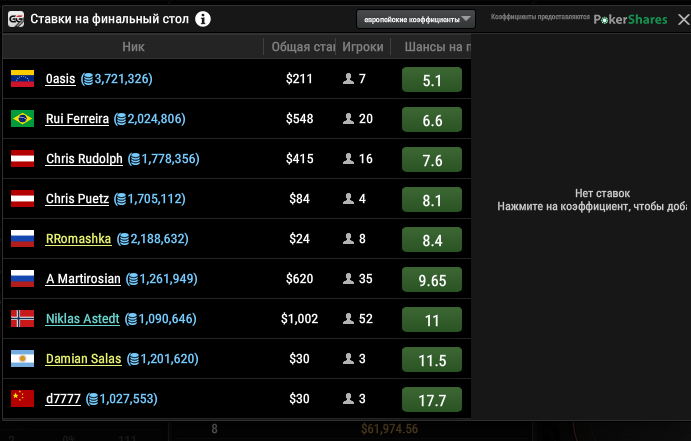The width and height of the screenshot is (691, 441).
Task: Click the info icon beside the final table title
Action: pyautogui.click(x=203, y=19)
